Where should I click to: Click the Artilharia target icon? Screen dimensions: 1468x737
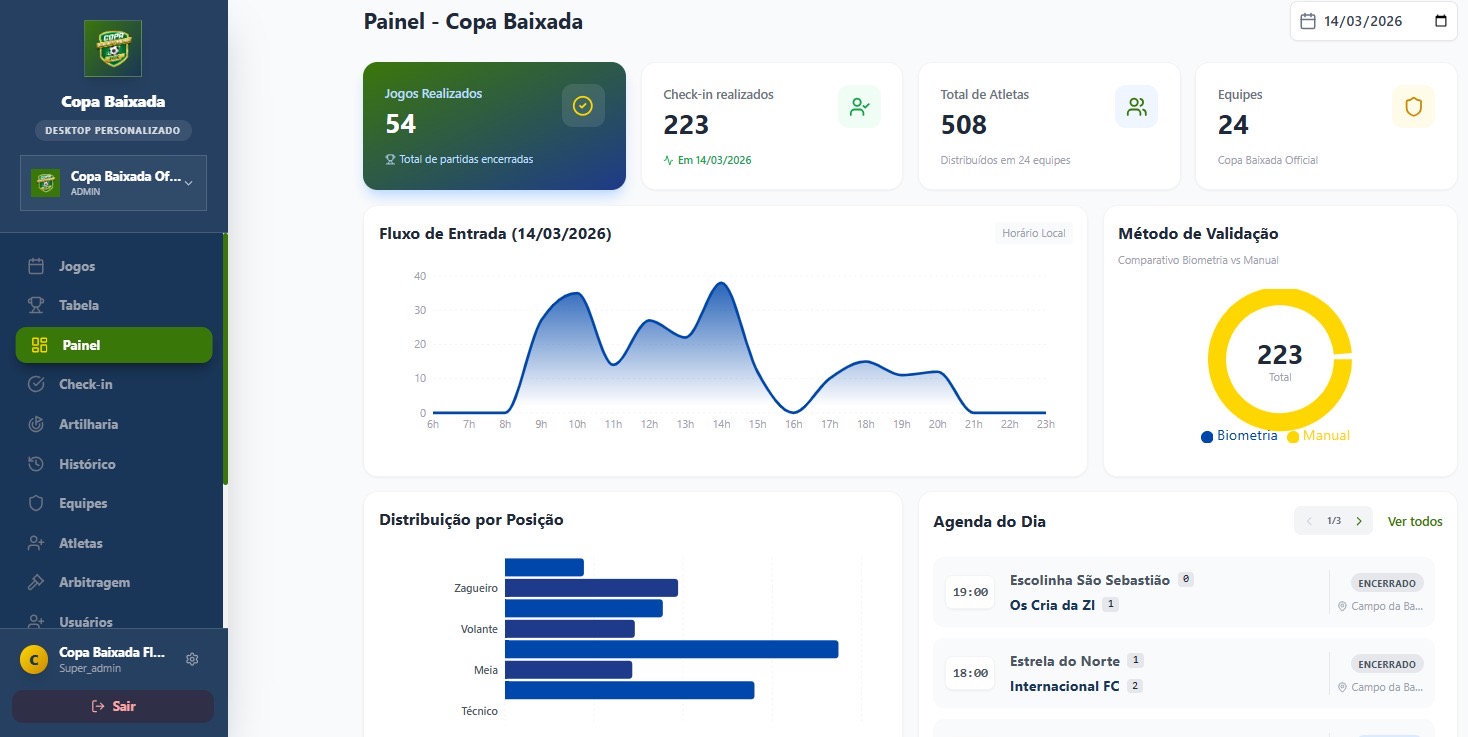pos(36,424)
